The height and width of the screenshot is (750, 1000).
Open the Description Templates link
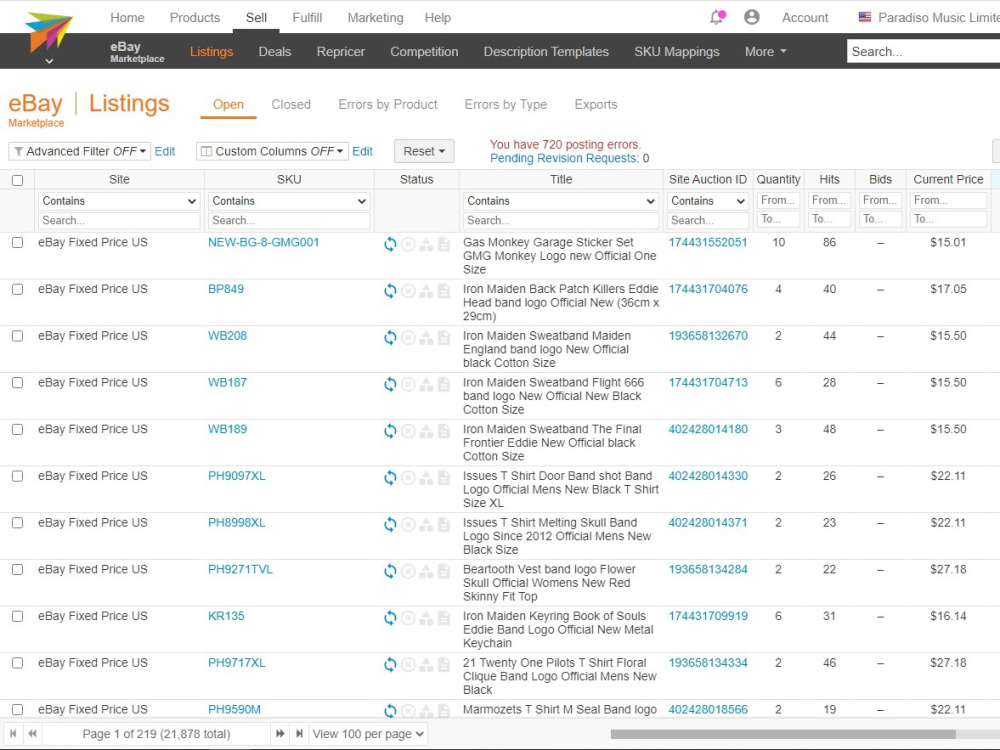546,52
